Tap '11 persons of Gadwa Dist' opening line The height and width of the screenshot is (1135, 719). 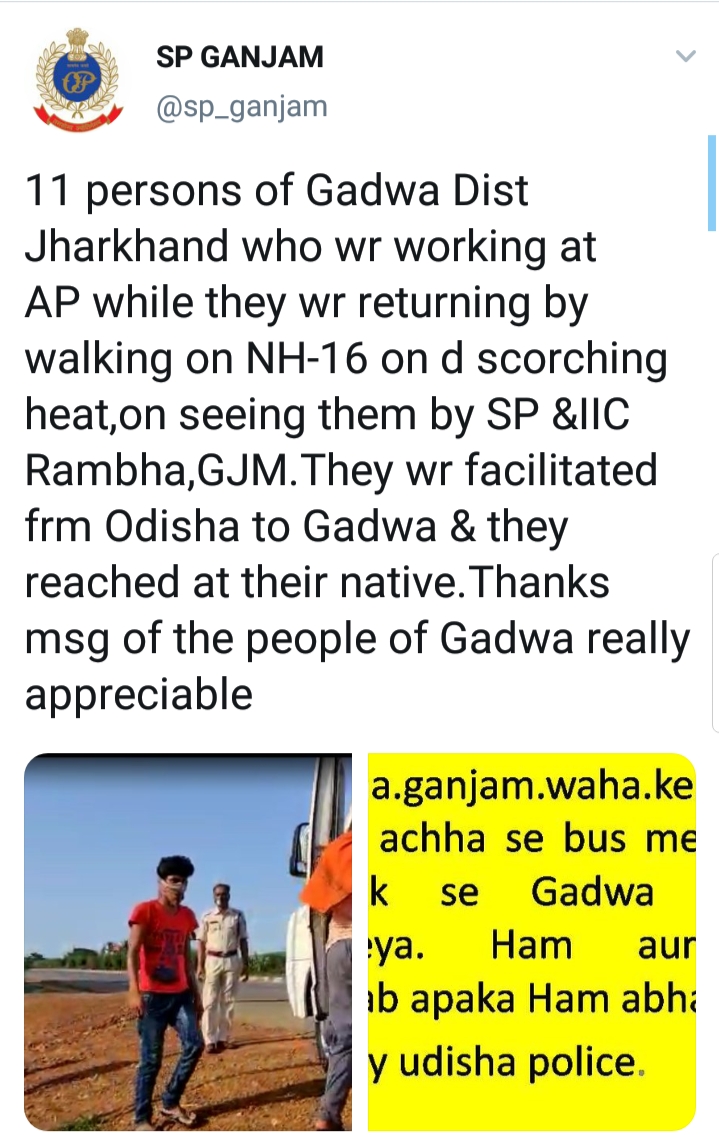[x=277, y=190]
